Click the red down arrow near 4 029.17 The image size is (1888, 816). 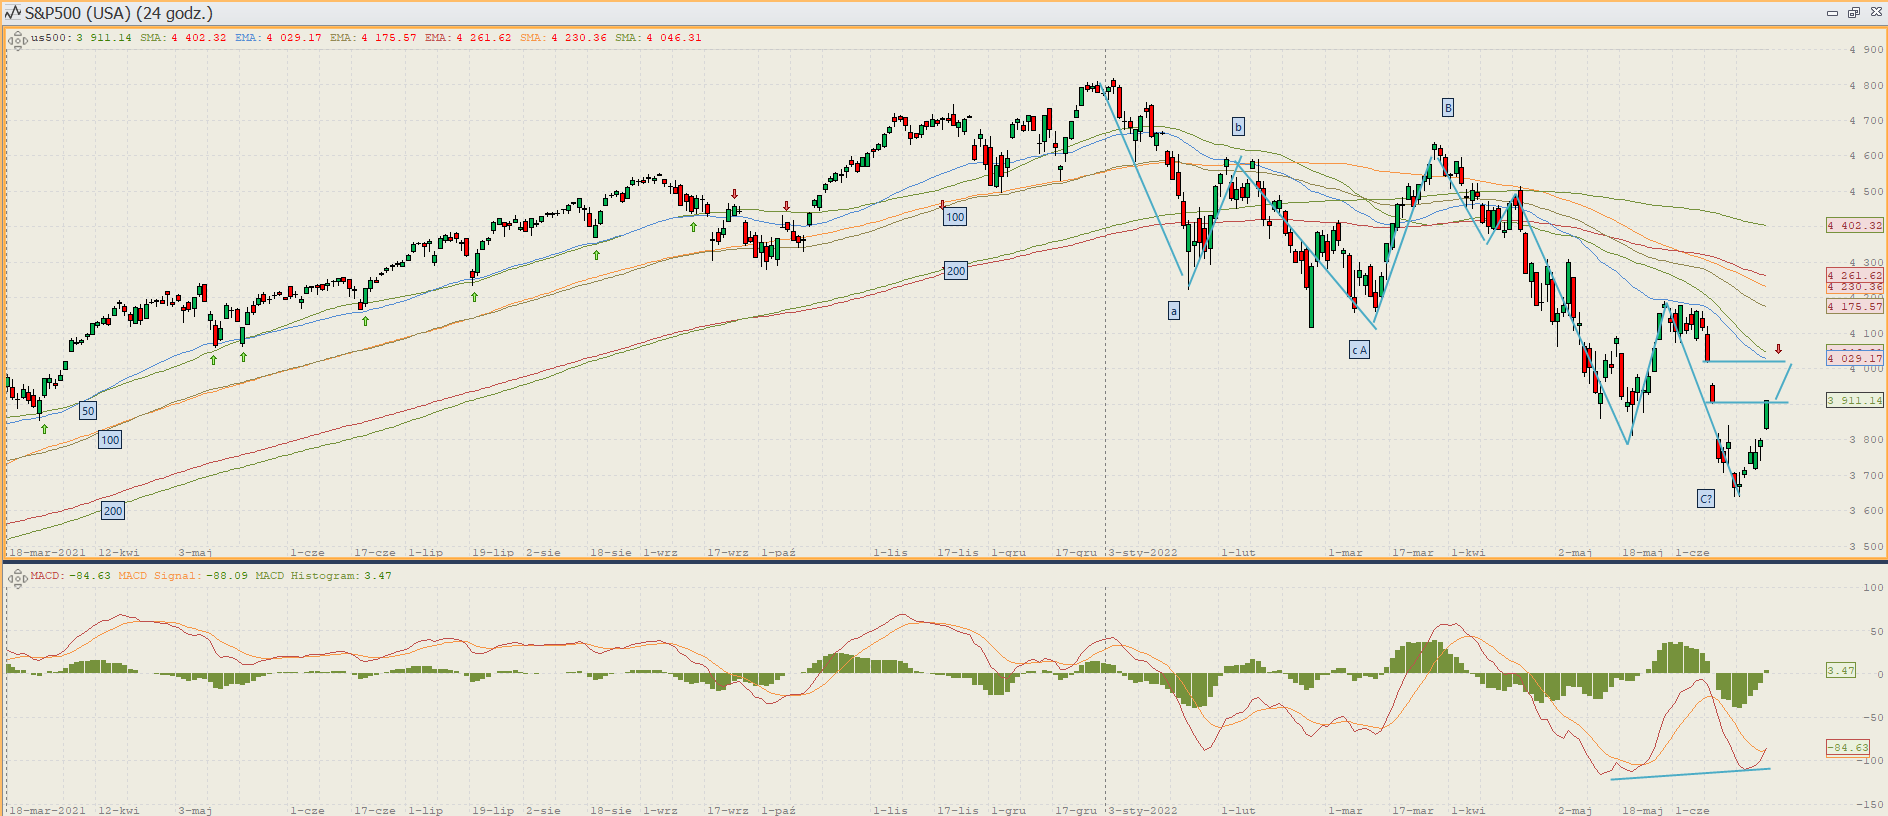click(x=1778, y=349)
